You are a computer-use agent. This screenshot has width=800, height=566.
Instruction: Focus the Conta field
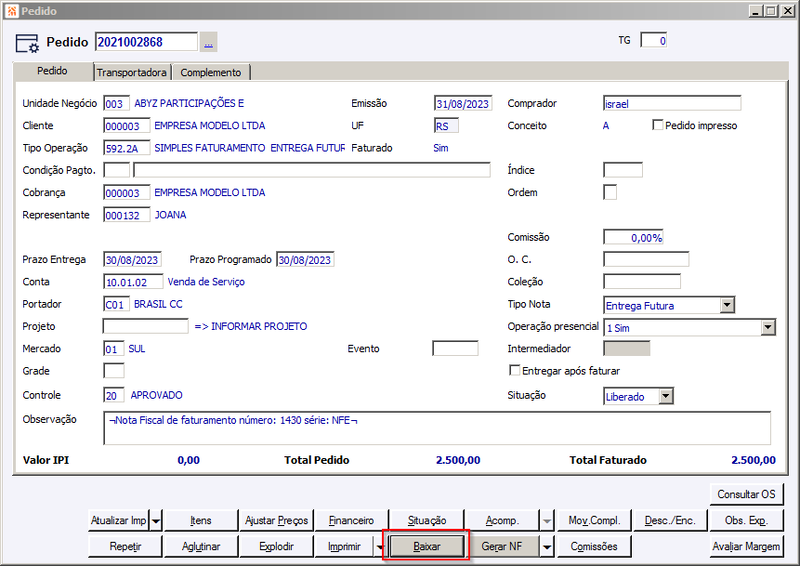133,282
